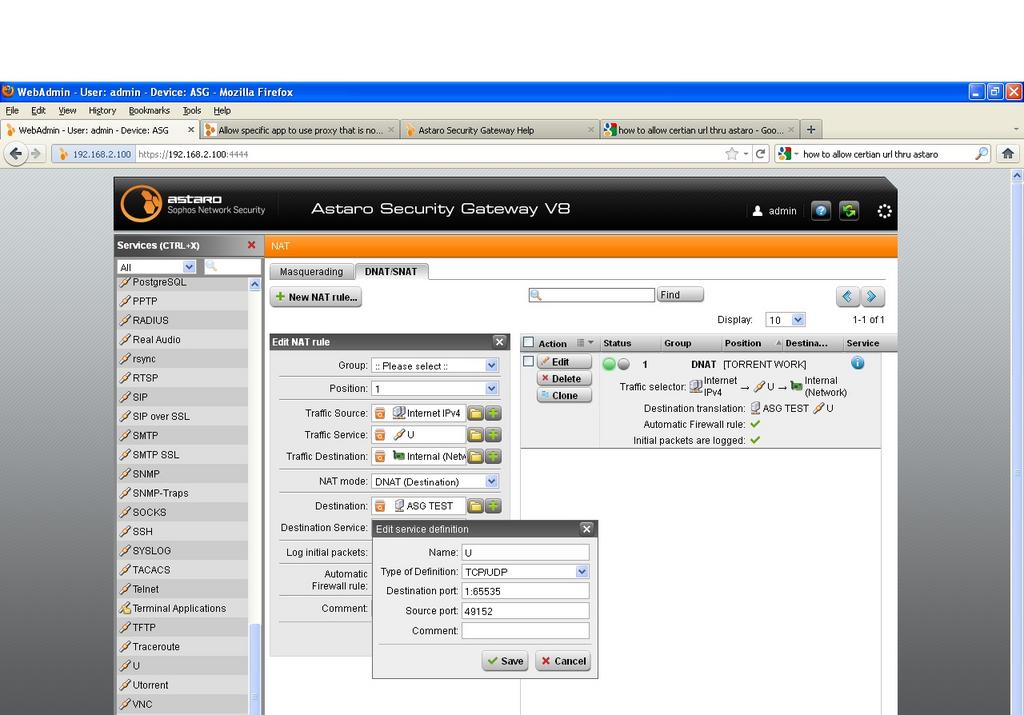Click green plus beside Destination field
1024x715 pixels.
pos(493,506)
